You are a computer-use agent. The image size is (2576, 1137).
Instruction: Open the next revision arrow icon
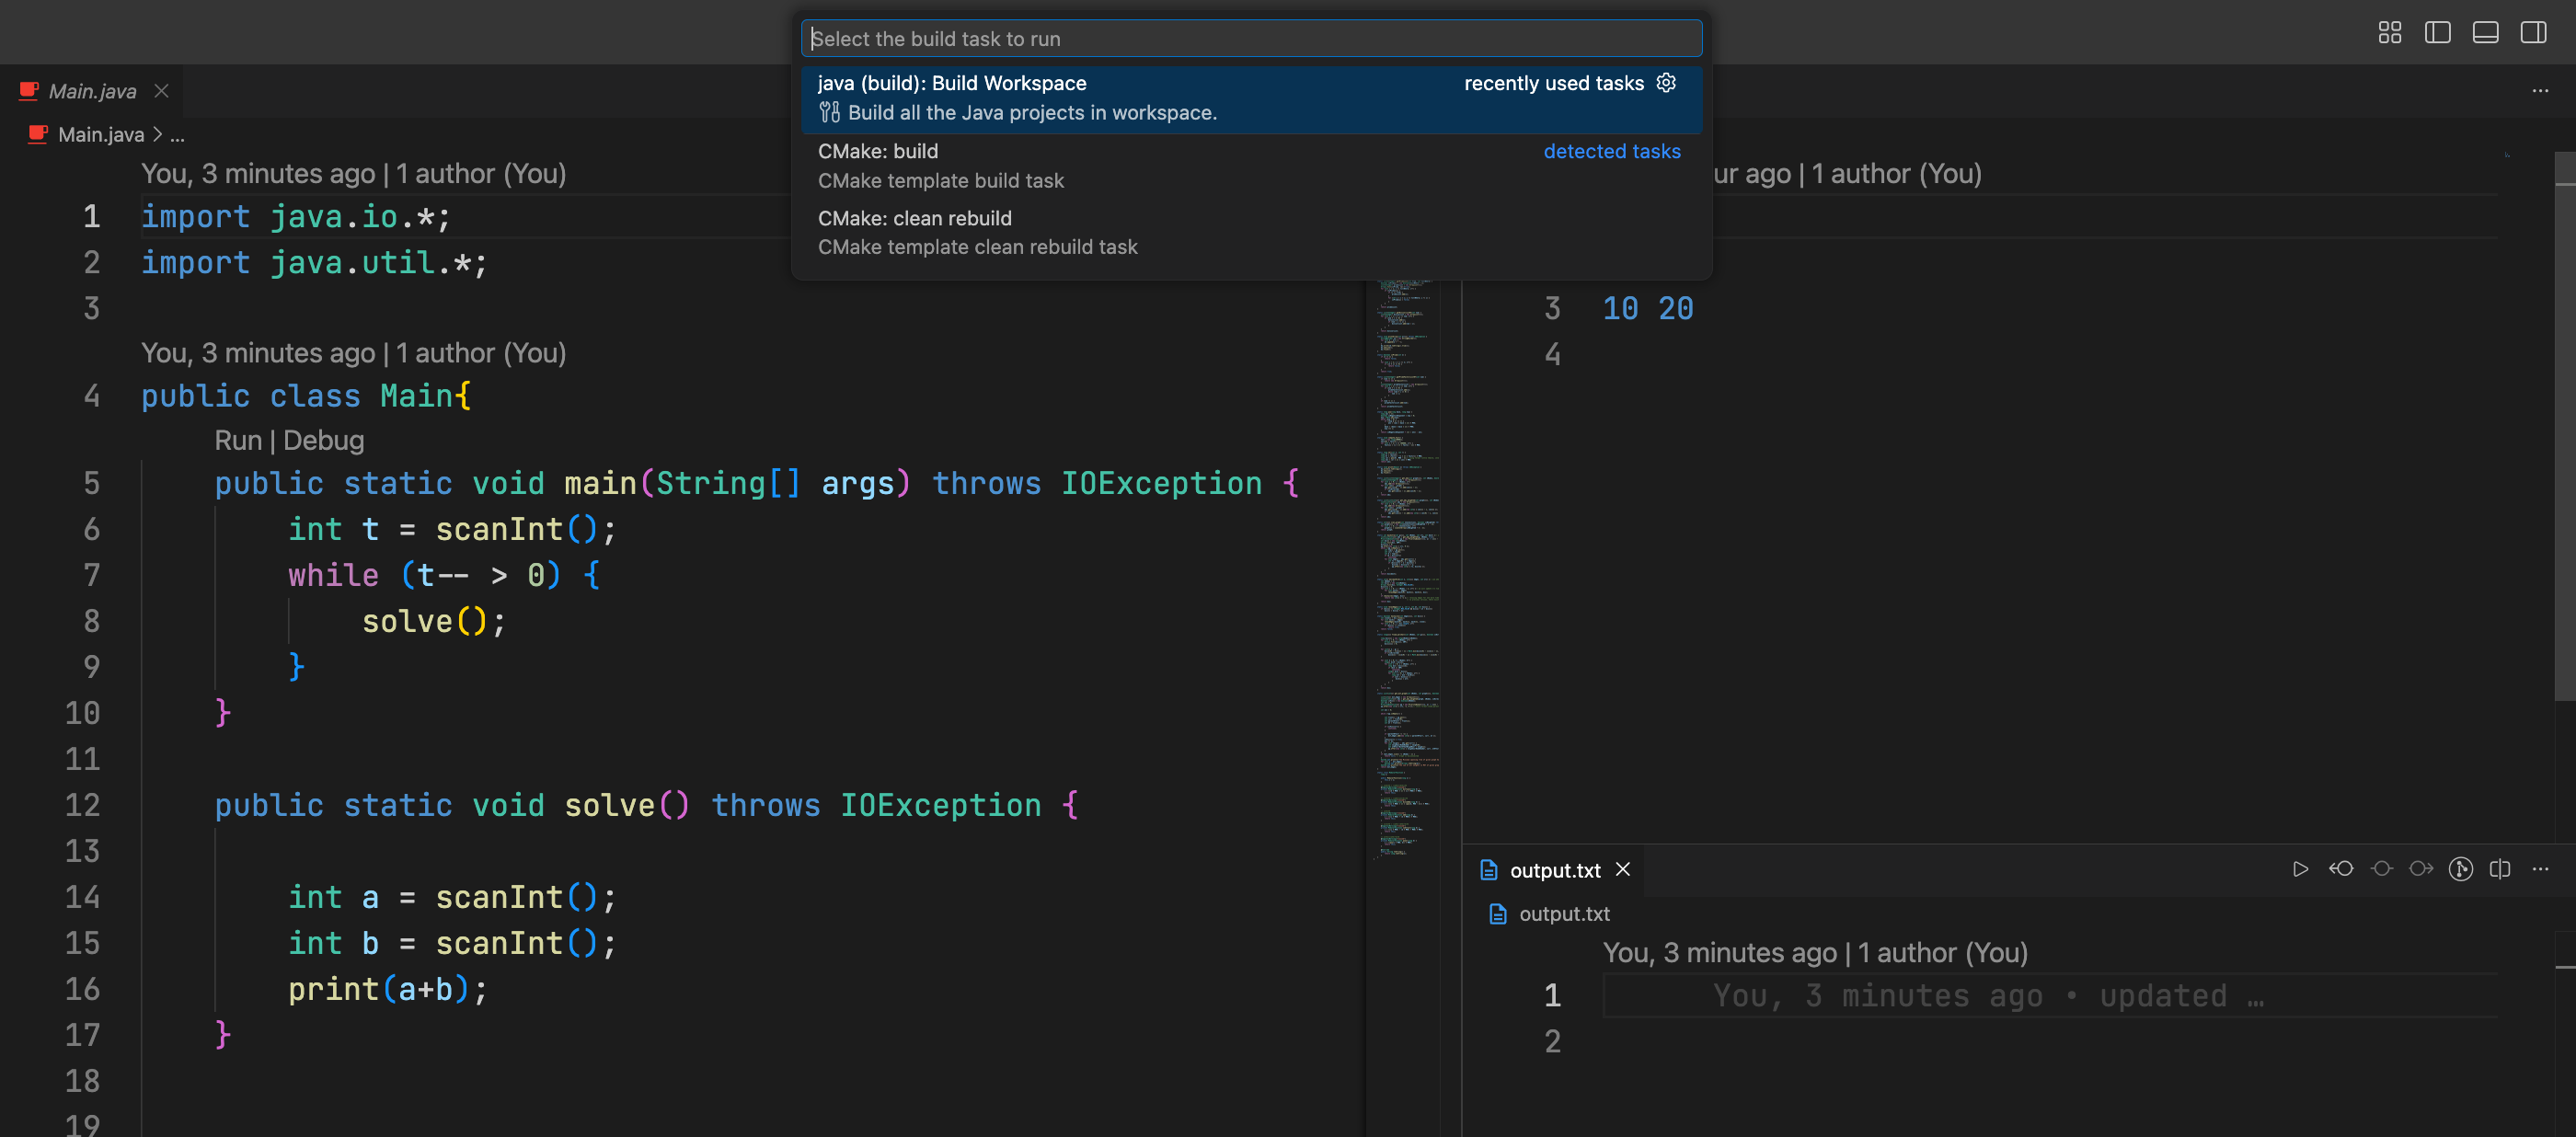coord(2421,869)
